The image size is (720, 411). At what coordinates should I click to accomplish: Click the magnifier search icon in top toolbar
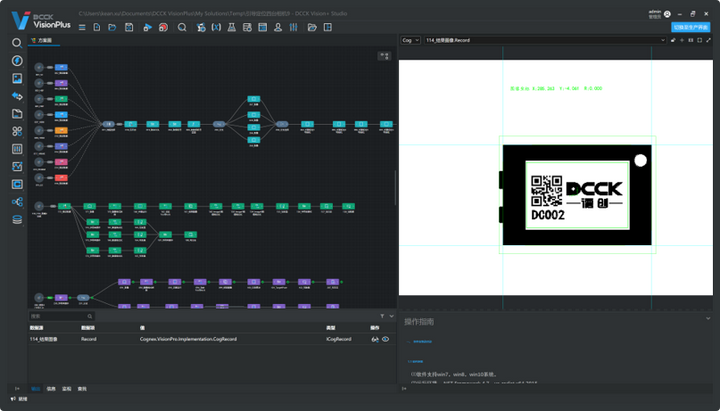click(181, 27)
